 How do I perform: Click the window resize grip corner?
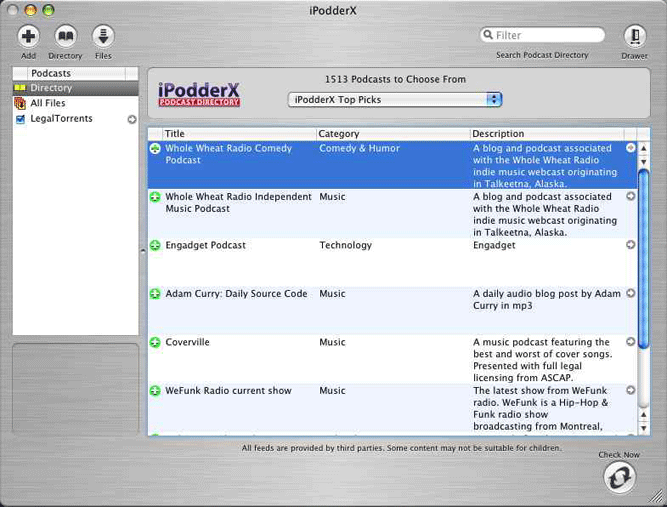[658, 497]
